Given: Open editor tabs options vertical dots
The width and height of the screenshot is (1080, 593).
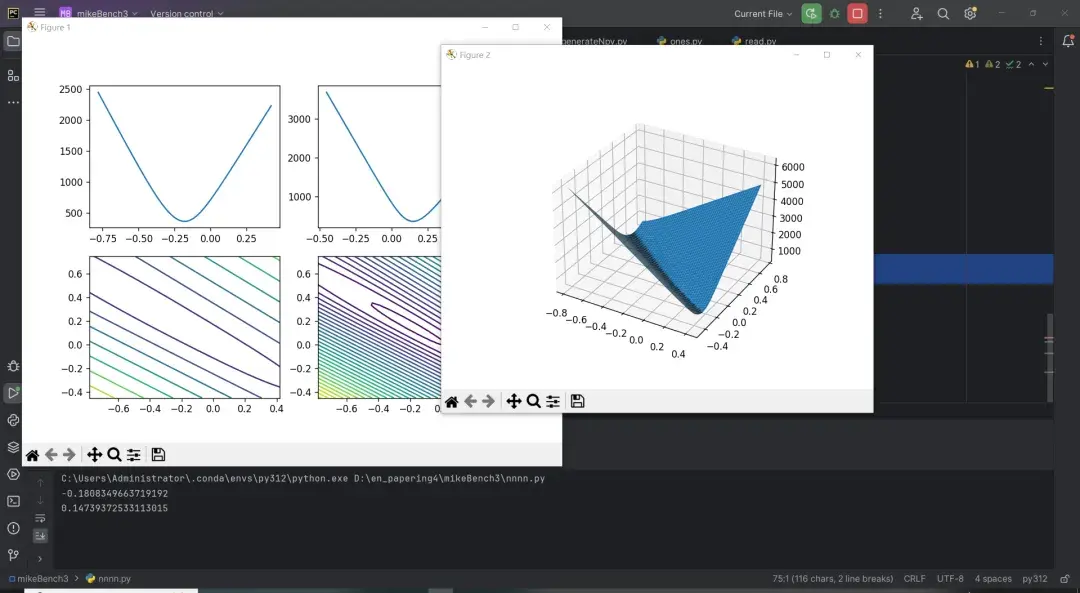Looking at the screenshot, I should tap(1041, 41).
